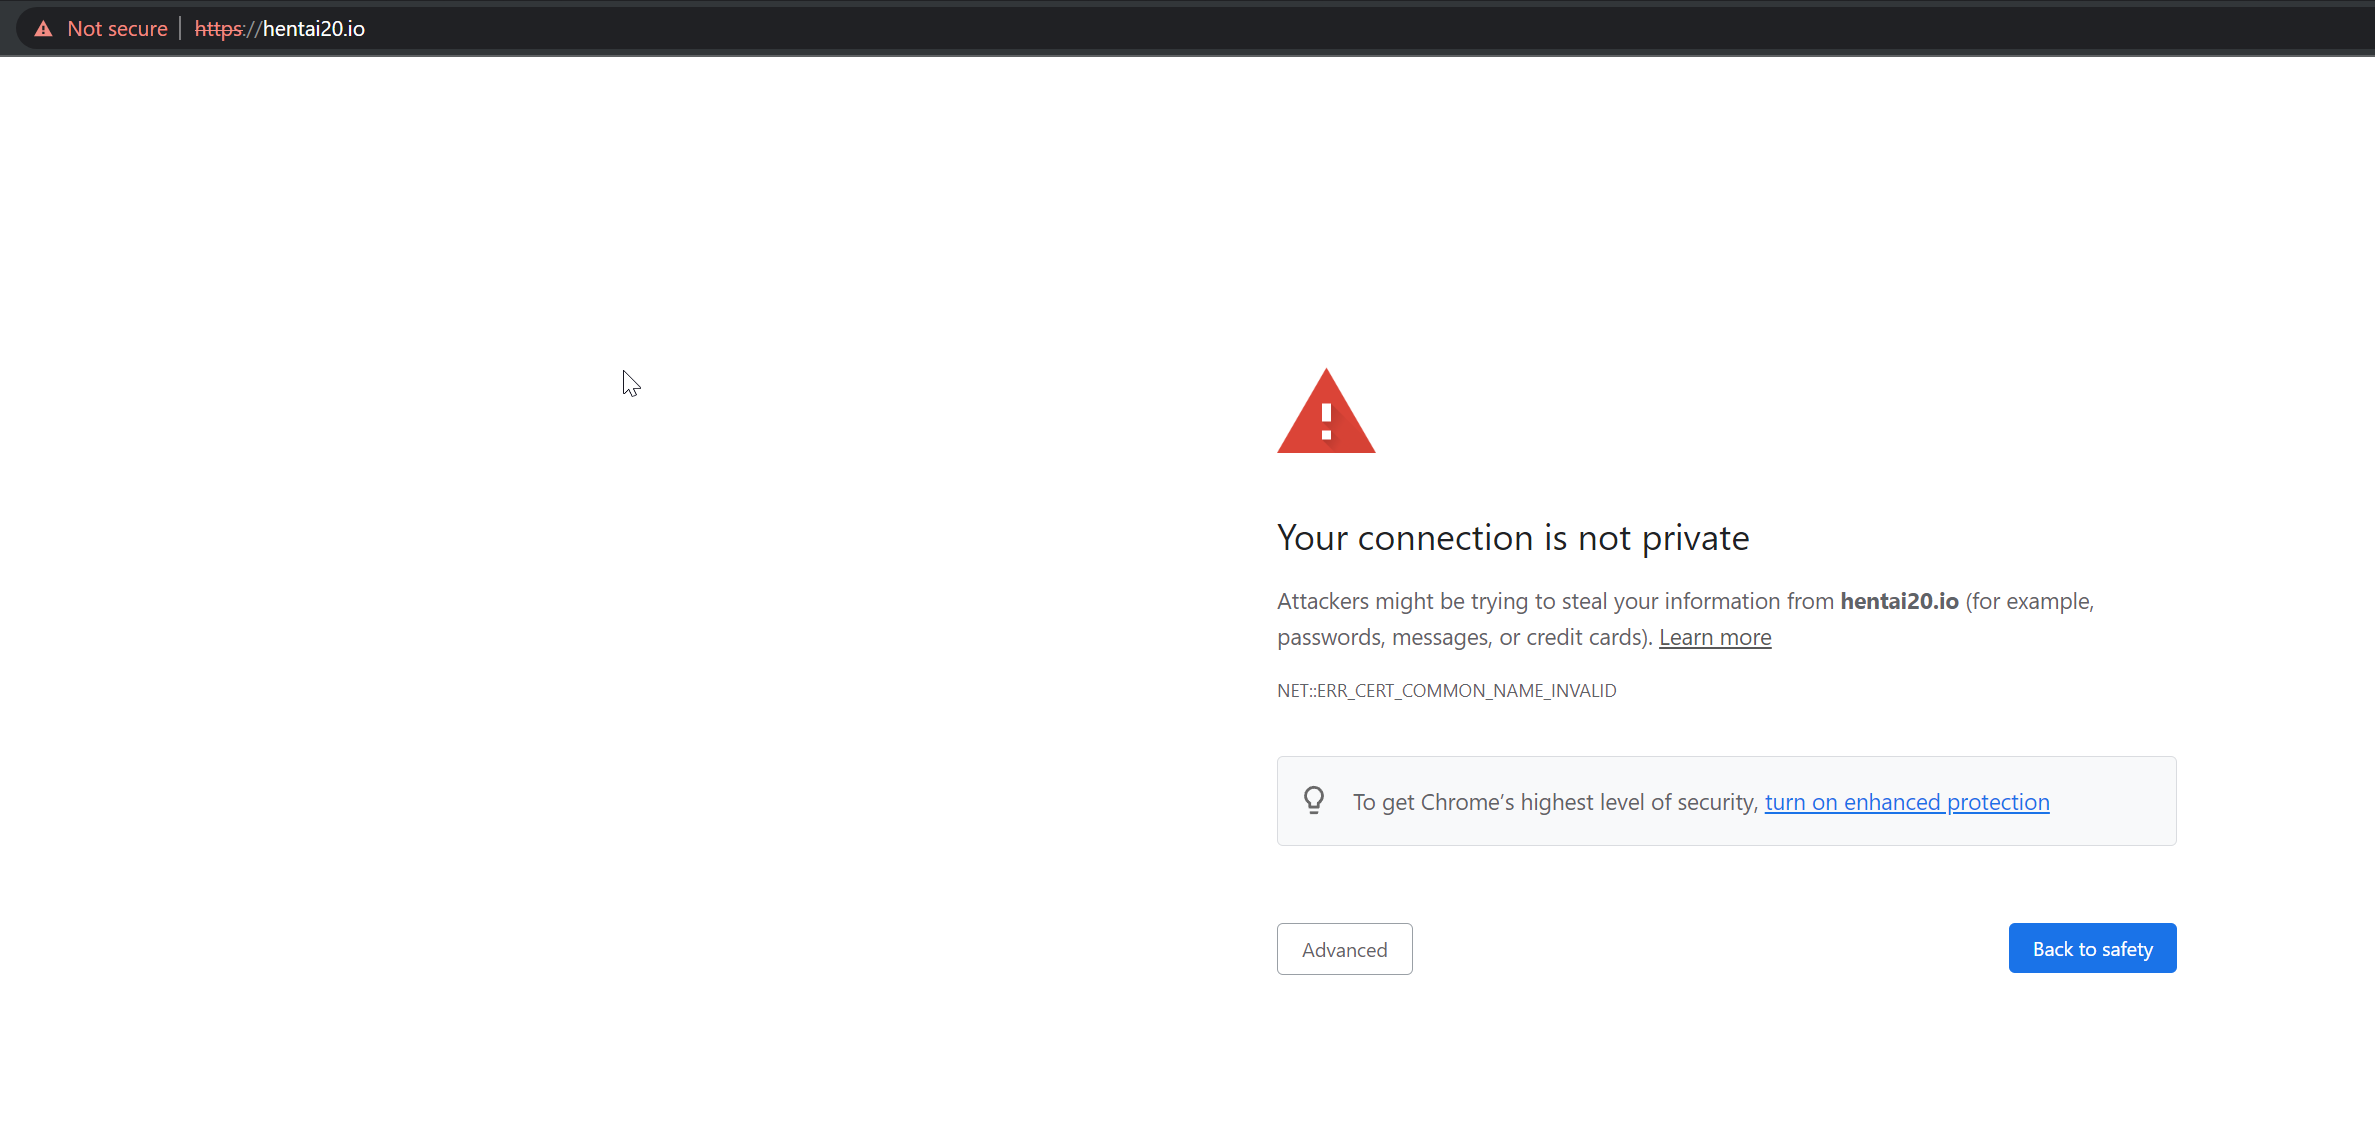Leave the page with Back to safety
The width and height of the screenshot is (2375, 1137).
(x=2092, y=948)
